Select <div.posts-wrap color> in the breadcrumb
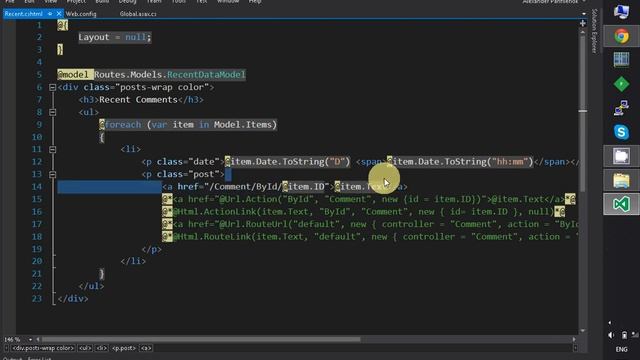 coord(42,348)
